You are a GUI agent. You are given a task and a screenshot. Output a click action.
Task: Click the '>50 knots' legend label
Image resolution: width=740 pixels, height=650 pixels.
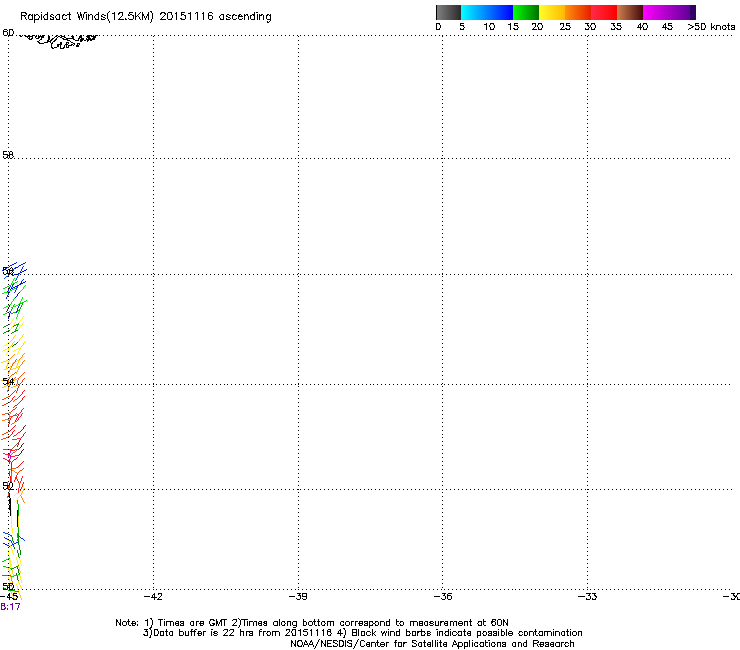(711, 27)
